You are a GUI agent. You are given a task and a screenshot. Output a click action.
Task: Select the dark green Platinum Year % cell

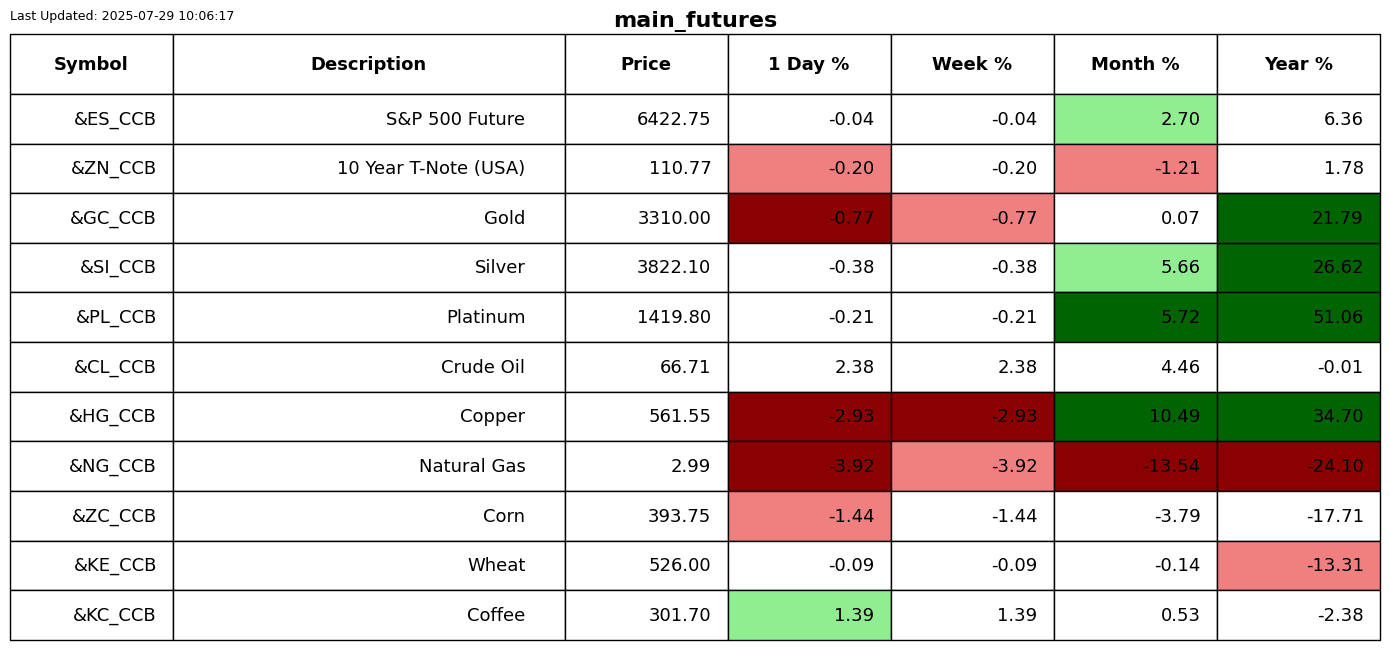[1298, 317]
